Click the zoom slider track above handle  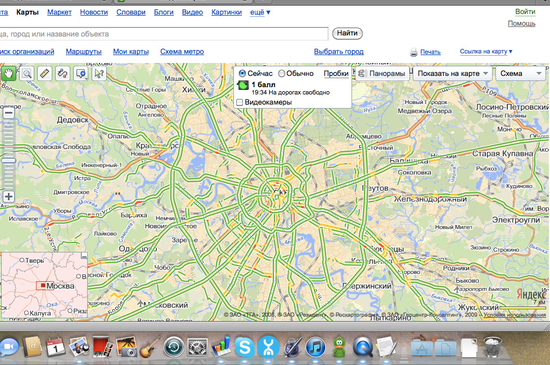pyautogui.click(x=8, y=139)
